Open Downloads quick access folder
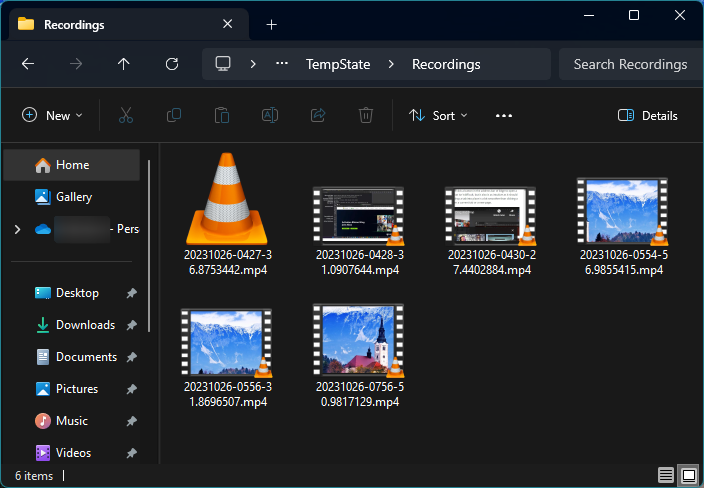 pos(75,325)
